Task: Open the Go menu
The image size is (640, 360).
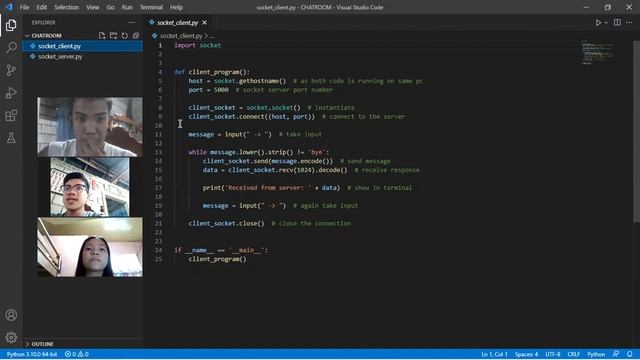Action: [111, 7]
